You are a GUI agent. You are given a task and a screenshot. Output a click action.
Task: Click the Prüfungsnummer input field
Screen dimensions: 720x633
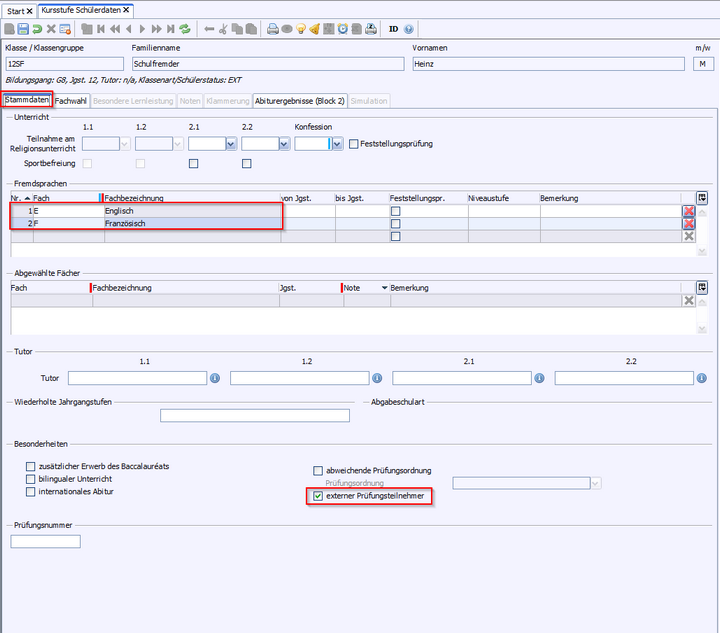[45, 541]
